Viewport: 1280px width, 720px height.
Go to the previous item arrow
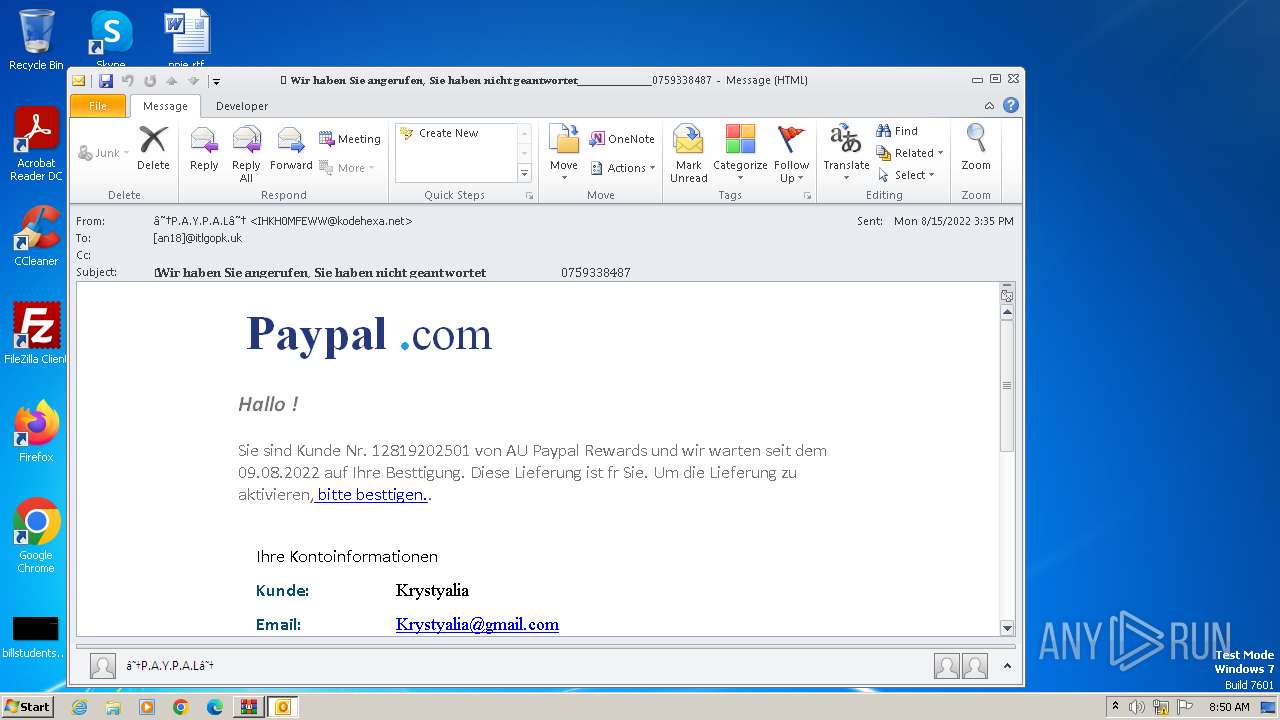click(171, 81)
